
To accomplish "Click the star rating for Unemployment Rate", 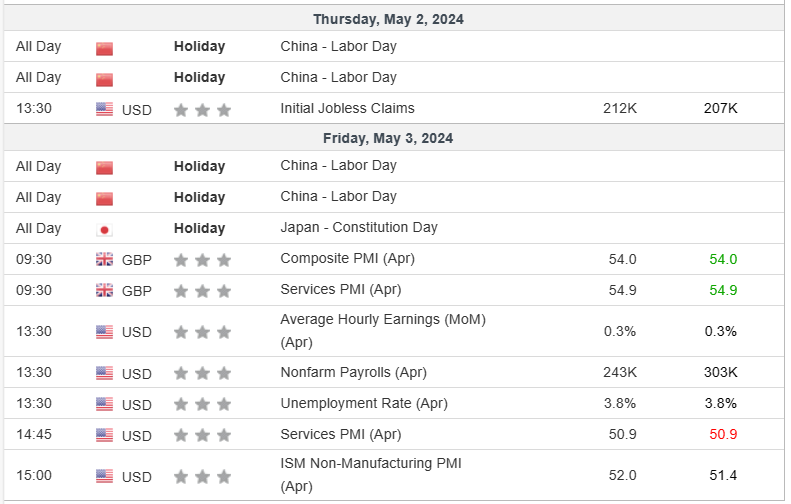I will tap(202, 404).
